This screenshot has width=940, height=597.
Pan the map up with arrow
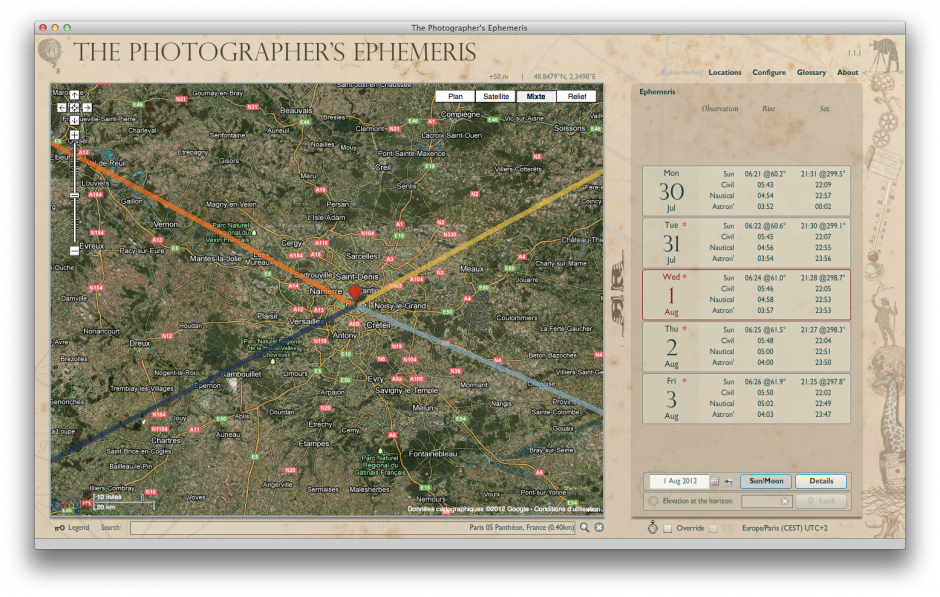click(74, 95)
